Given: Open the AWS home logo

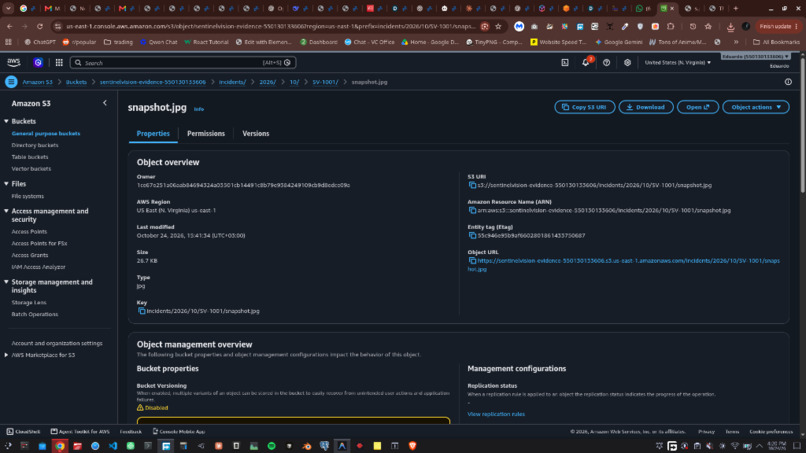Looking at the screenshot, I should pos(14,62).
